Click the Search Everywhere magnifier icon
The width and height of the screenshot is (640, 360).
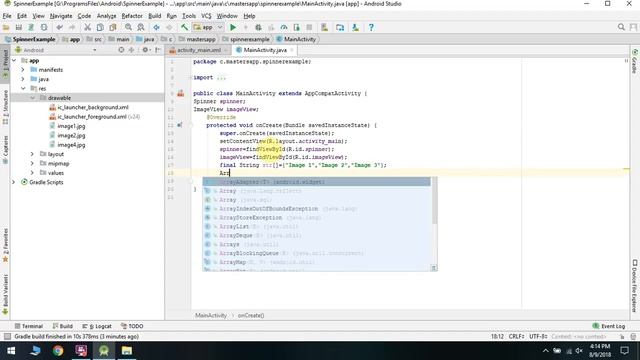point(621,27)
